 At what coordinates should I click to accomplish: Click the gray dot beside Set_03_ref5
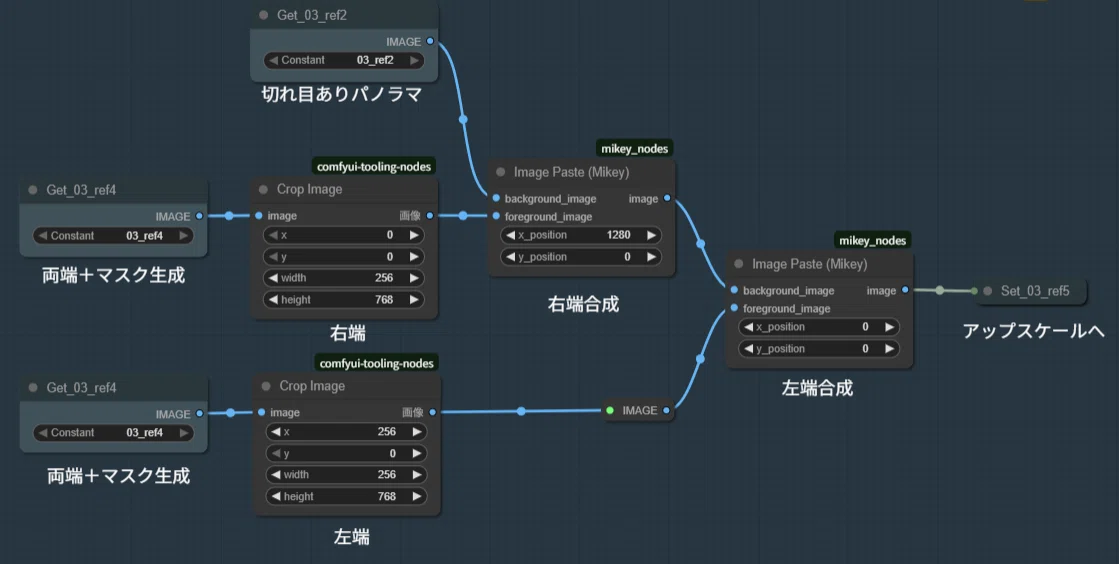pyautogui.click(x=988, y=291)
